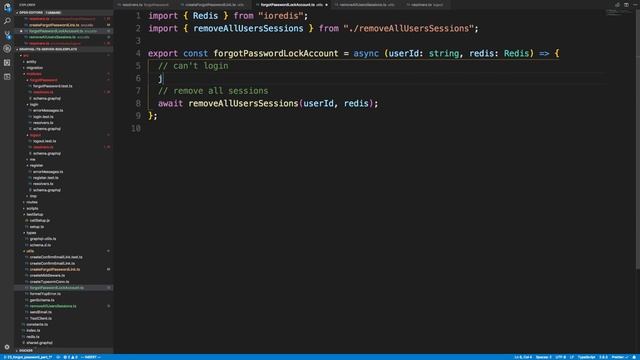Viewport: 640px width, 360px height.
Task: Collapse the login folder
Action: click(x=34, y=104)
